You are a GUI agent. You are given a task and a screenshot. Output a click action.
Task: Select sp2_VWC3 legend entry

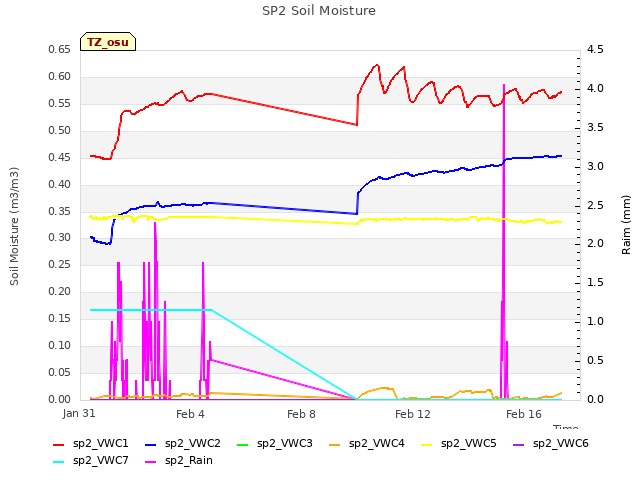coord(275,444)
